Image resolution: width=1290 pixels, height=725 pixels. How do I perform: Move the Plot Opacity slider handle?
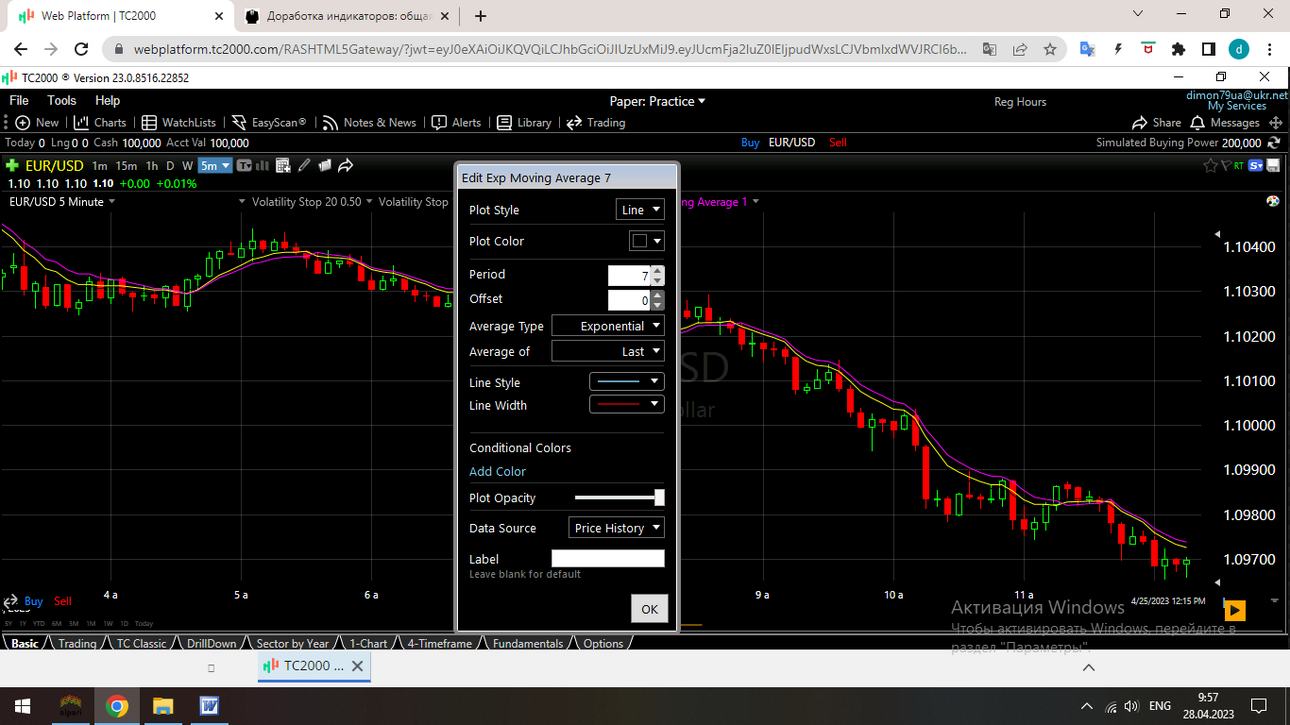tap(659, 497)
